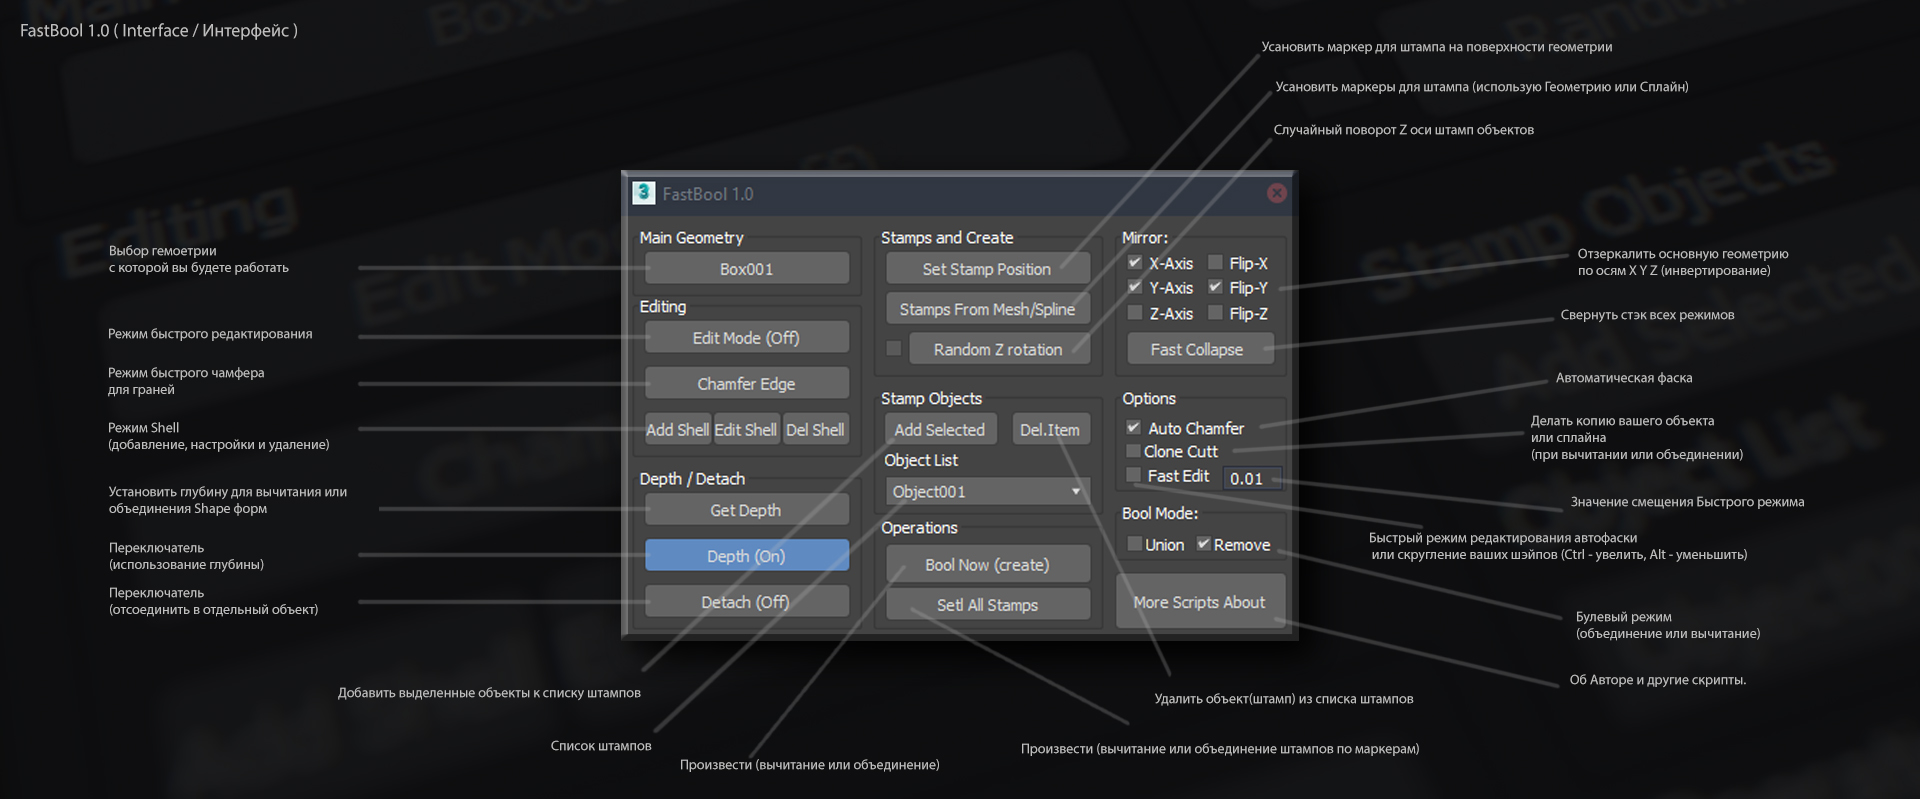Enable the Clone Cutt checkbox
The height and width of the screenshot is (799, 1920).
click(x=1134, y=451)
